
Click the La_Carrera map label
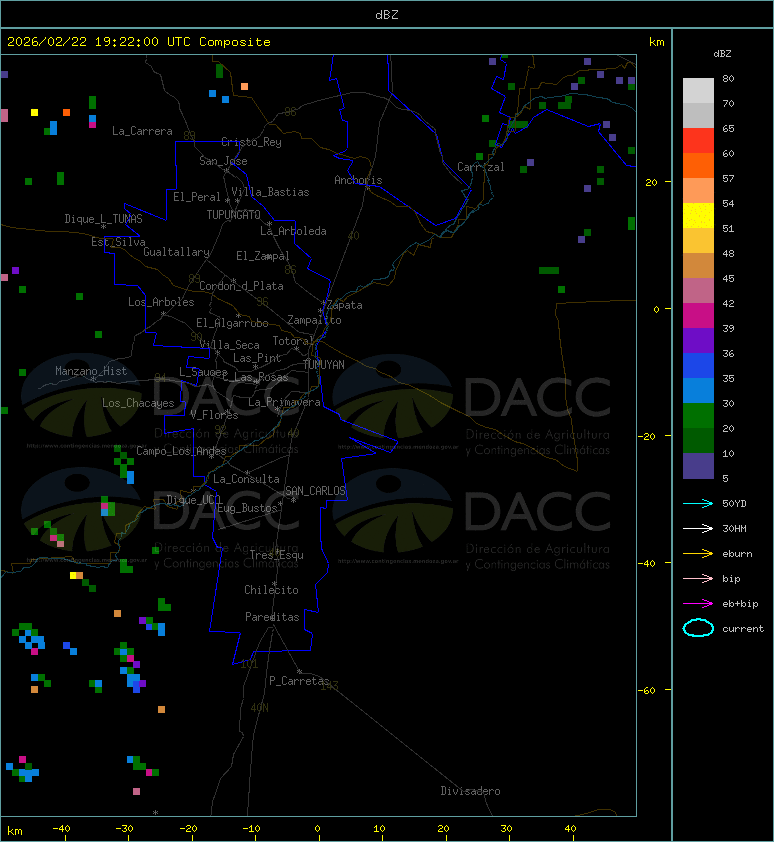[142, 131]
